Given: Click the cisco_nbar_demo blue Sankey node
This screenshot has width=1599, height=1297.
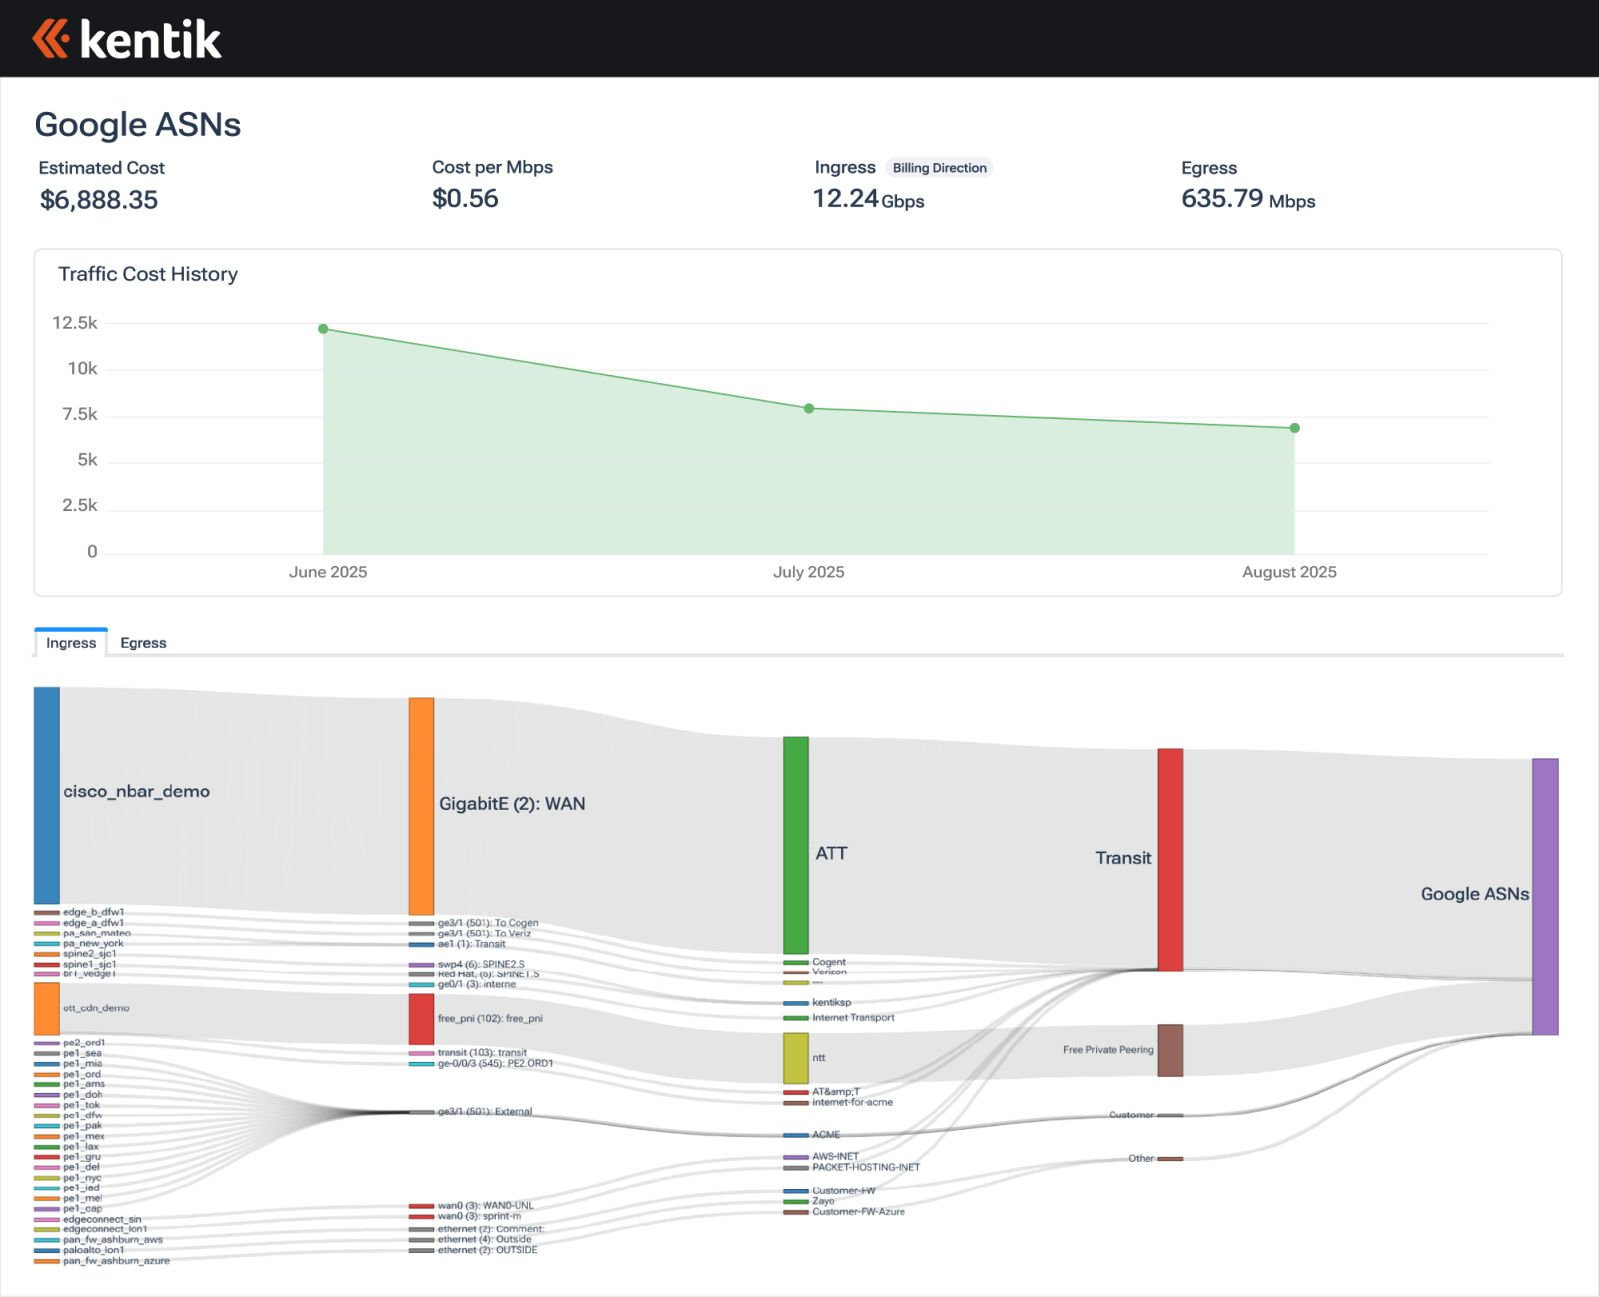Looking at the screenshot, I should pyautogui.click(x=47, y=795).
